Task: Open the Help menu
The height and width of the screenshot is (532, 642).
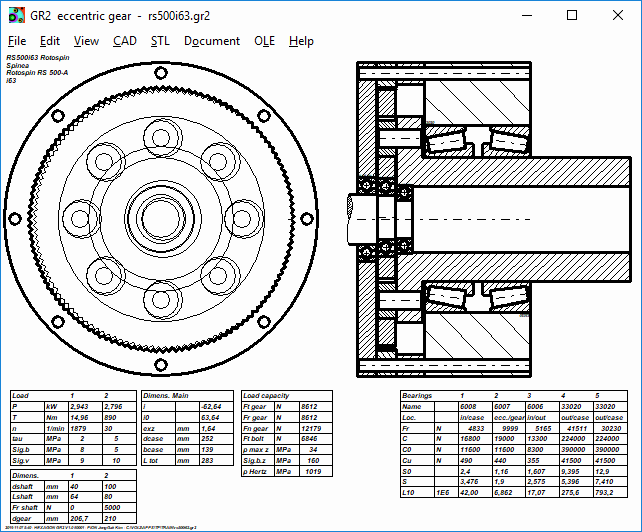Action: point(301,41)
